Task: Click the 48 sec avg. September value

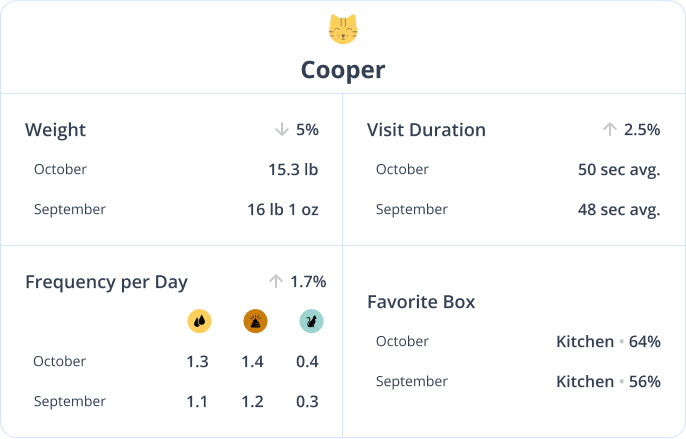Action: 619,210
